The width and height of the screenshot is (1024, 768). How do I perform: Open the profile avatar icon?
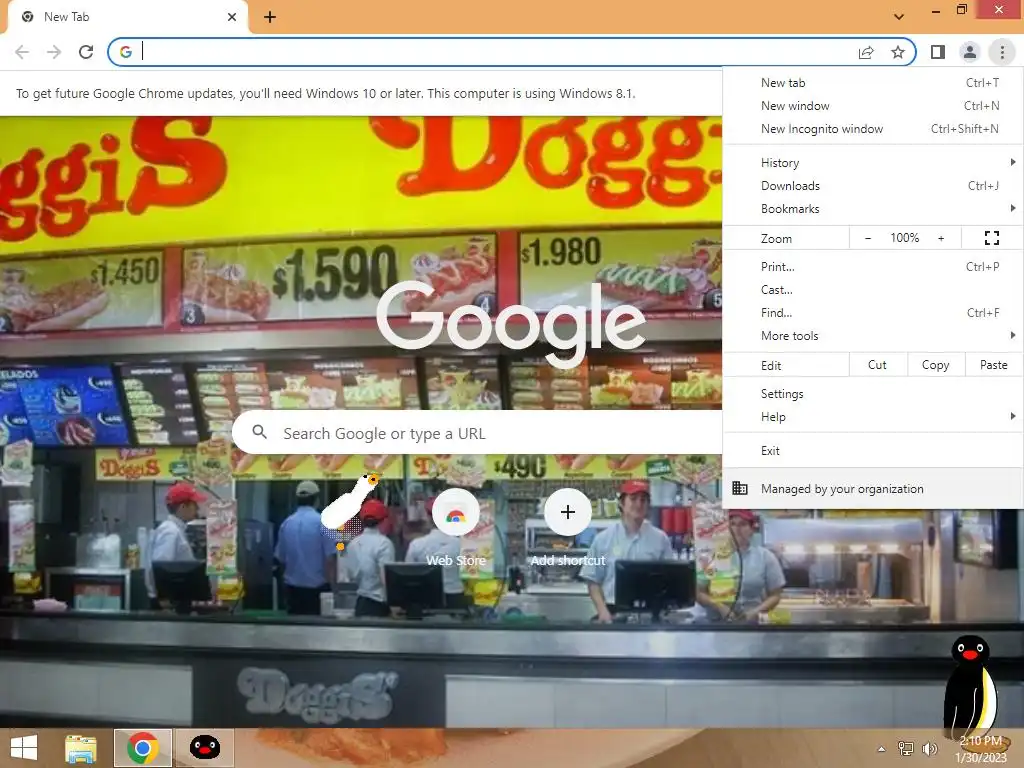(970, 52)
